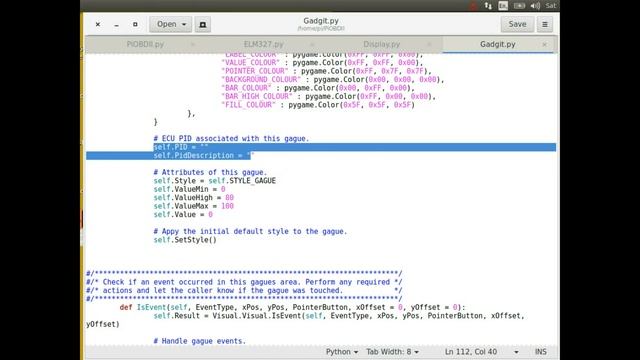Open the gedit hamburger menu
Viewport: 640px width, 360px height.
[544, 24]
